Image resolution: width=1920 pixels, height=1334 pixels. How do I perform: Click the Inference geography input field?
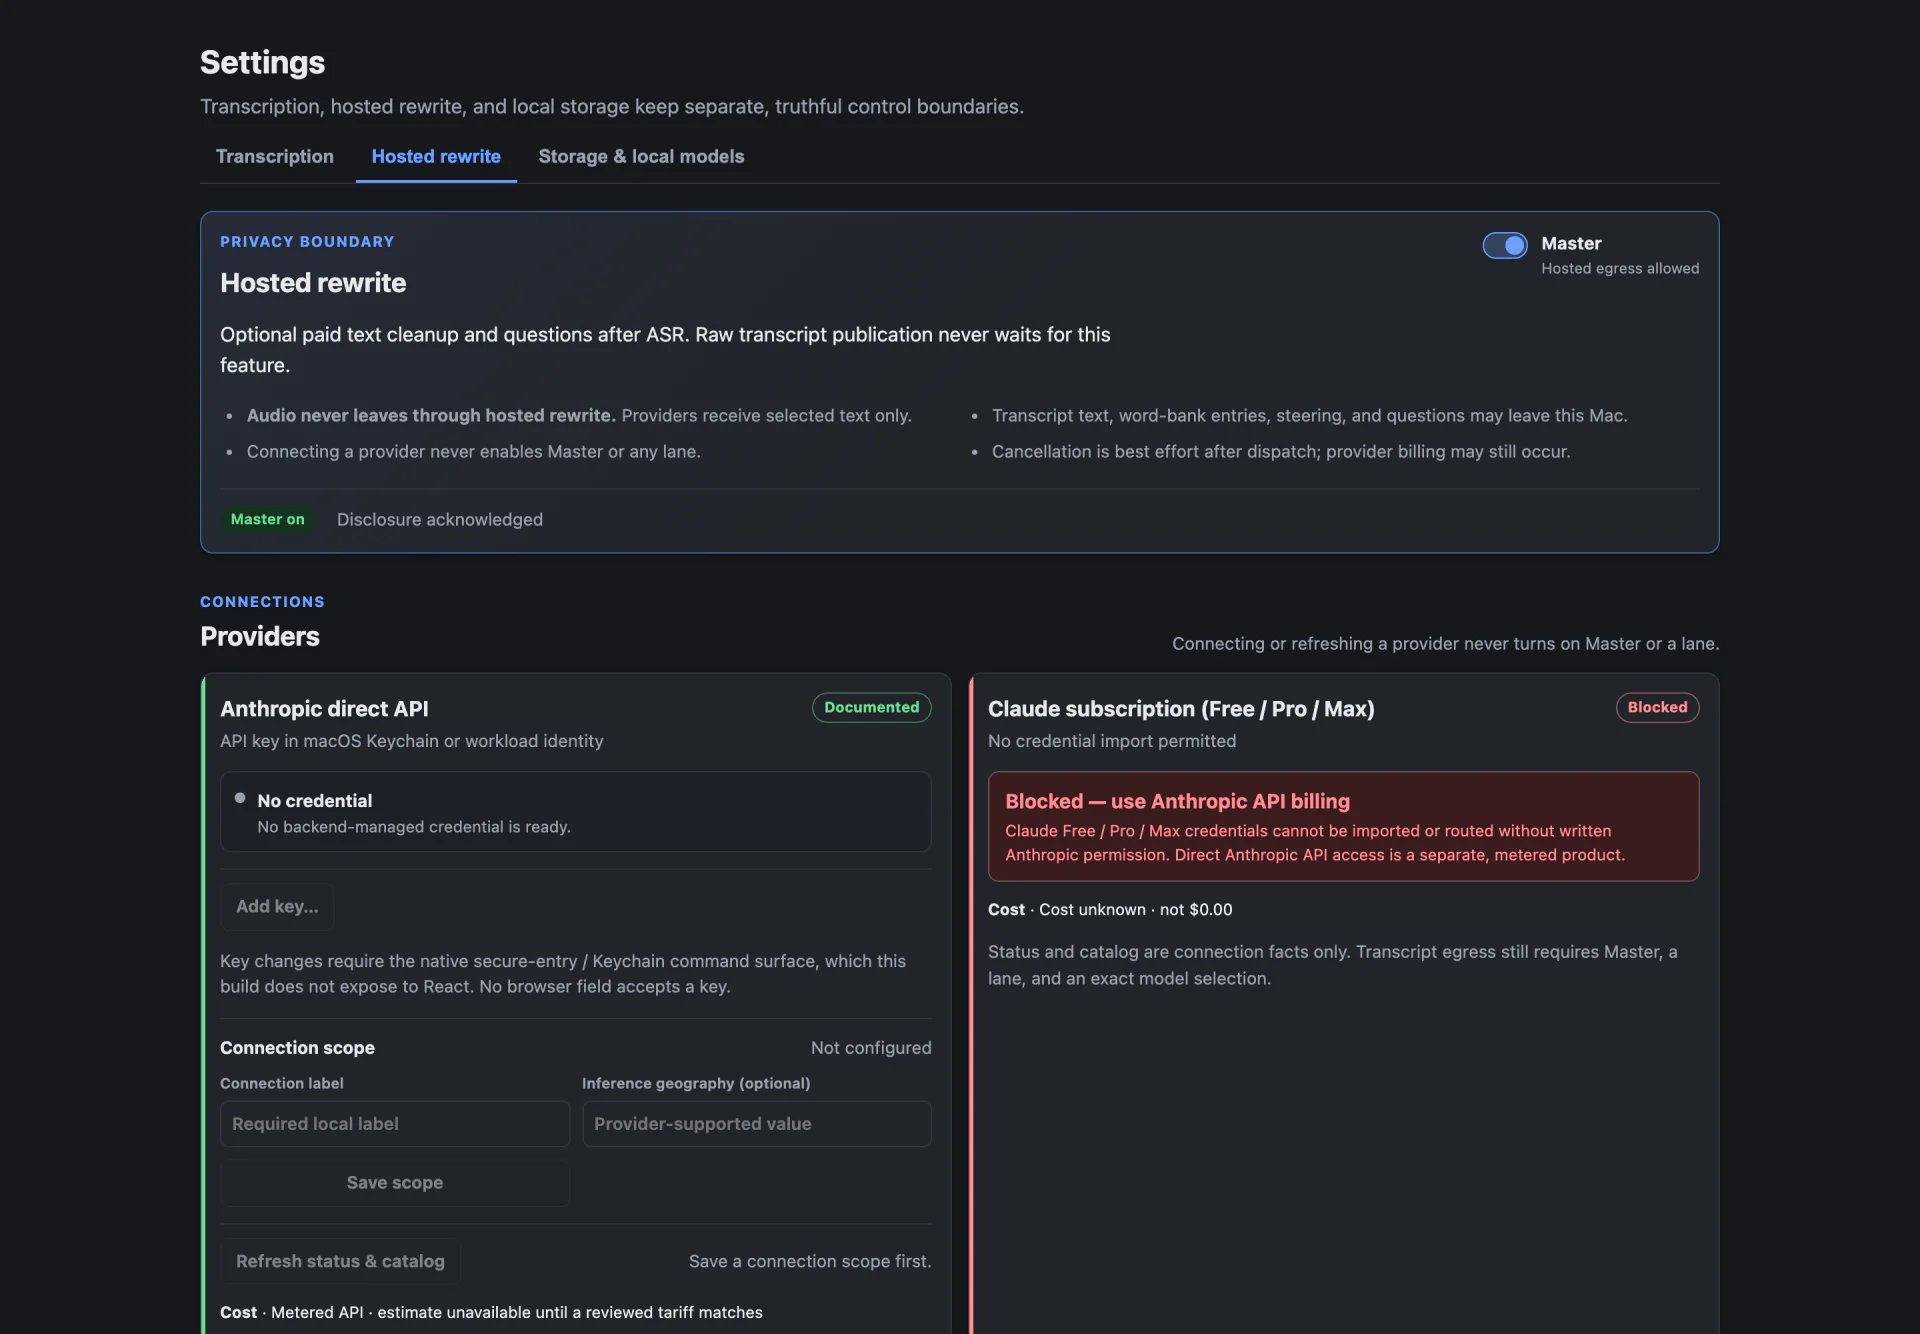(757, 1123)
